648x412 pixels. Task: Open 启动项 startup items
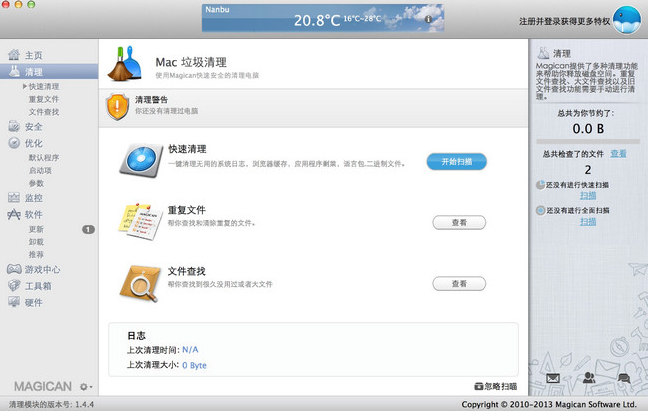point(40,171)
